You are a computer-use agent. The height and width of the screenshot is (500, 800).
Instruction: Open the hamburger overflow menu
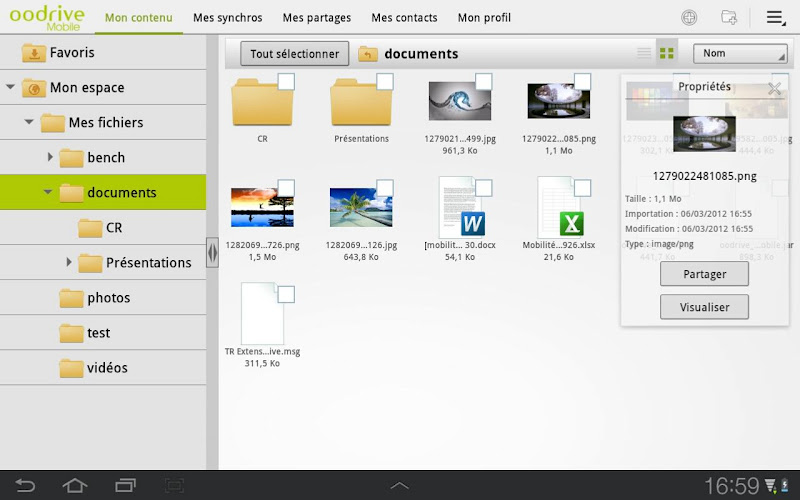pos(775,17)
